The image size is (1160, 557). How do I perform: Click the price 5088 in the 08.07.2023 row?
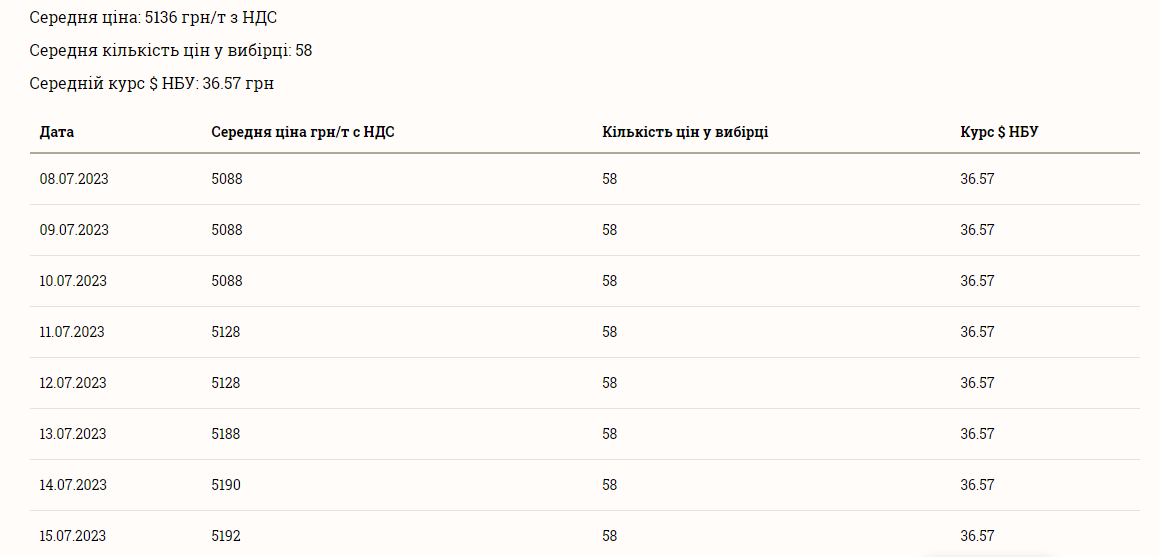(227, 179)
